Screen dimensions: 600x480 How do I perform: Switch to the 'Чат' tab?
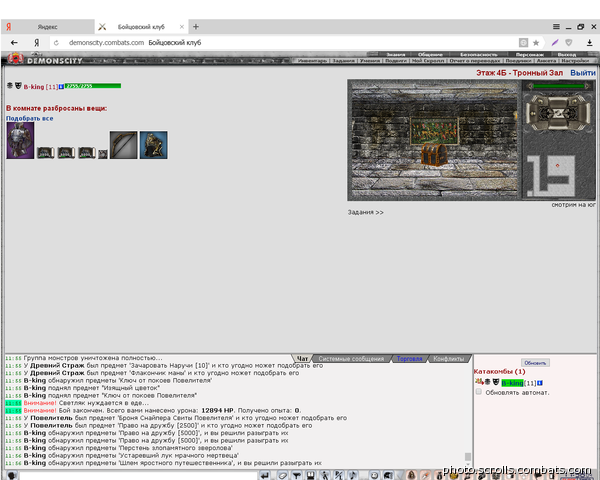point(302,359)
